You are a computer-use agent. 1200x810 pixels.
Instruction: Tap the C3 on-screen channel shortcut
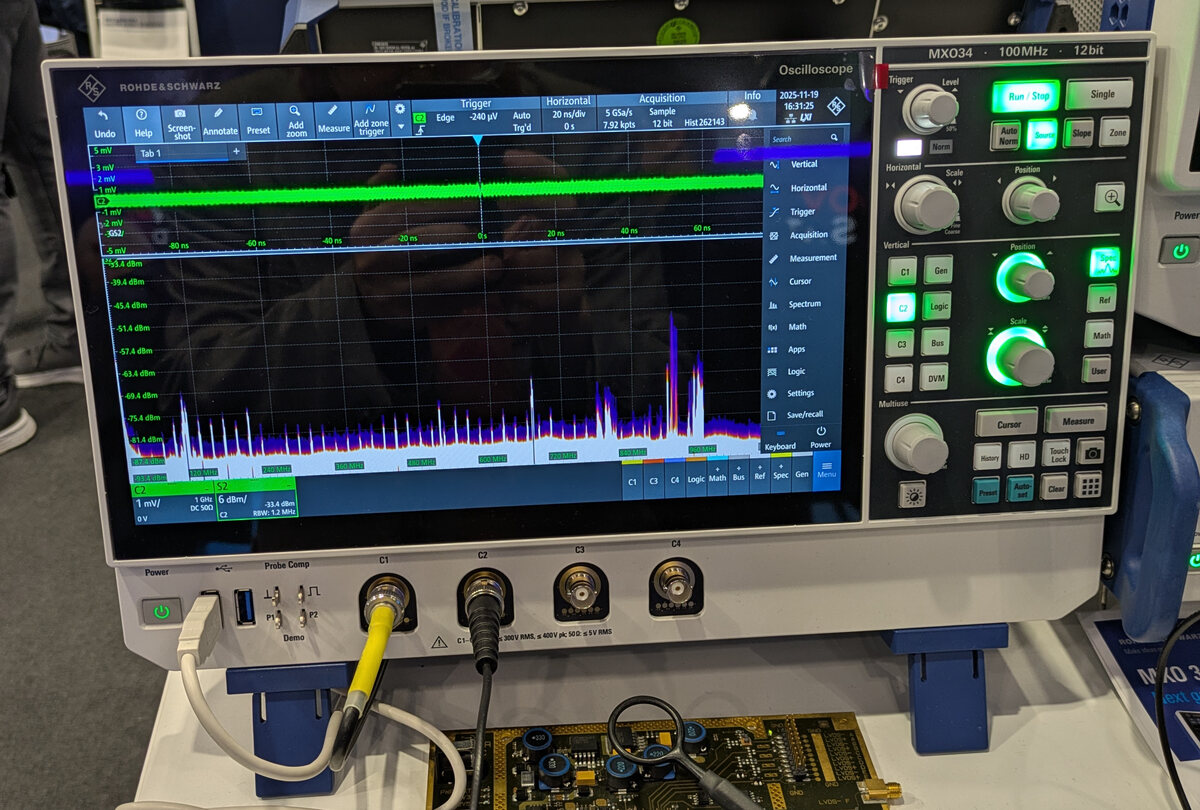pos(653,479)
